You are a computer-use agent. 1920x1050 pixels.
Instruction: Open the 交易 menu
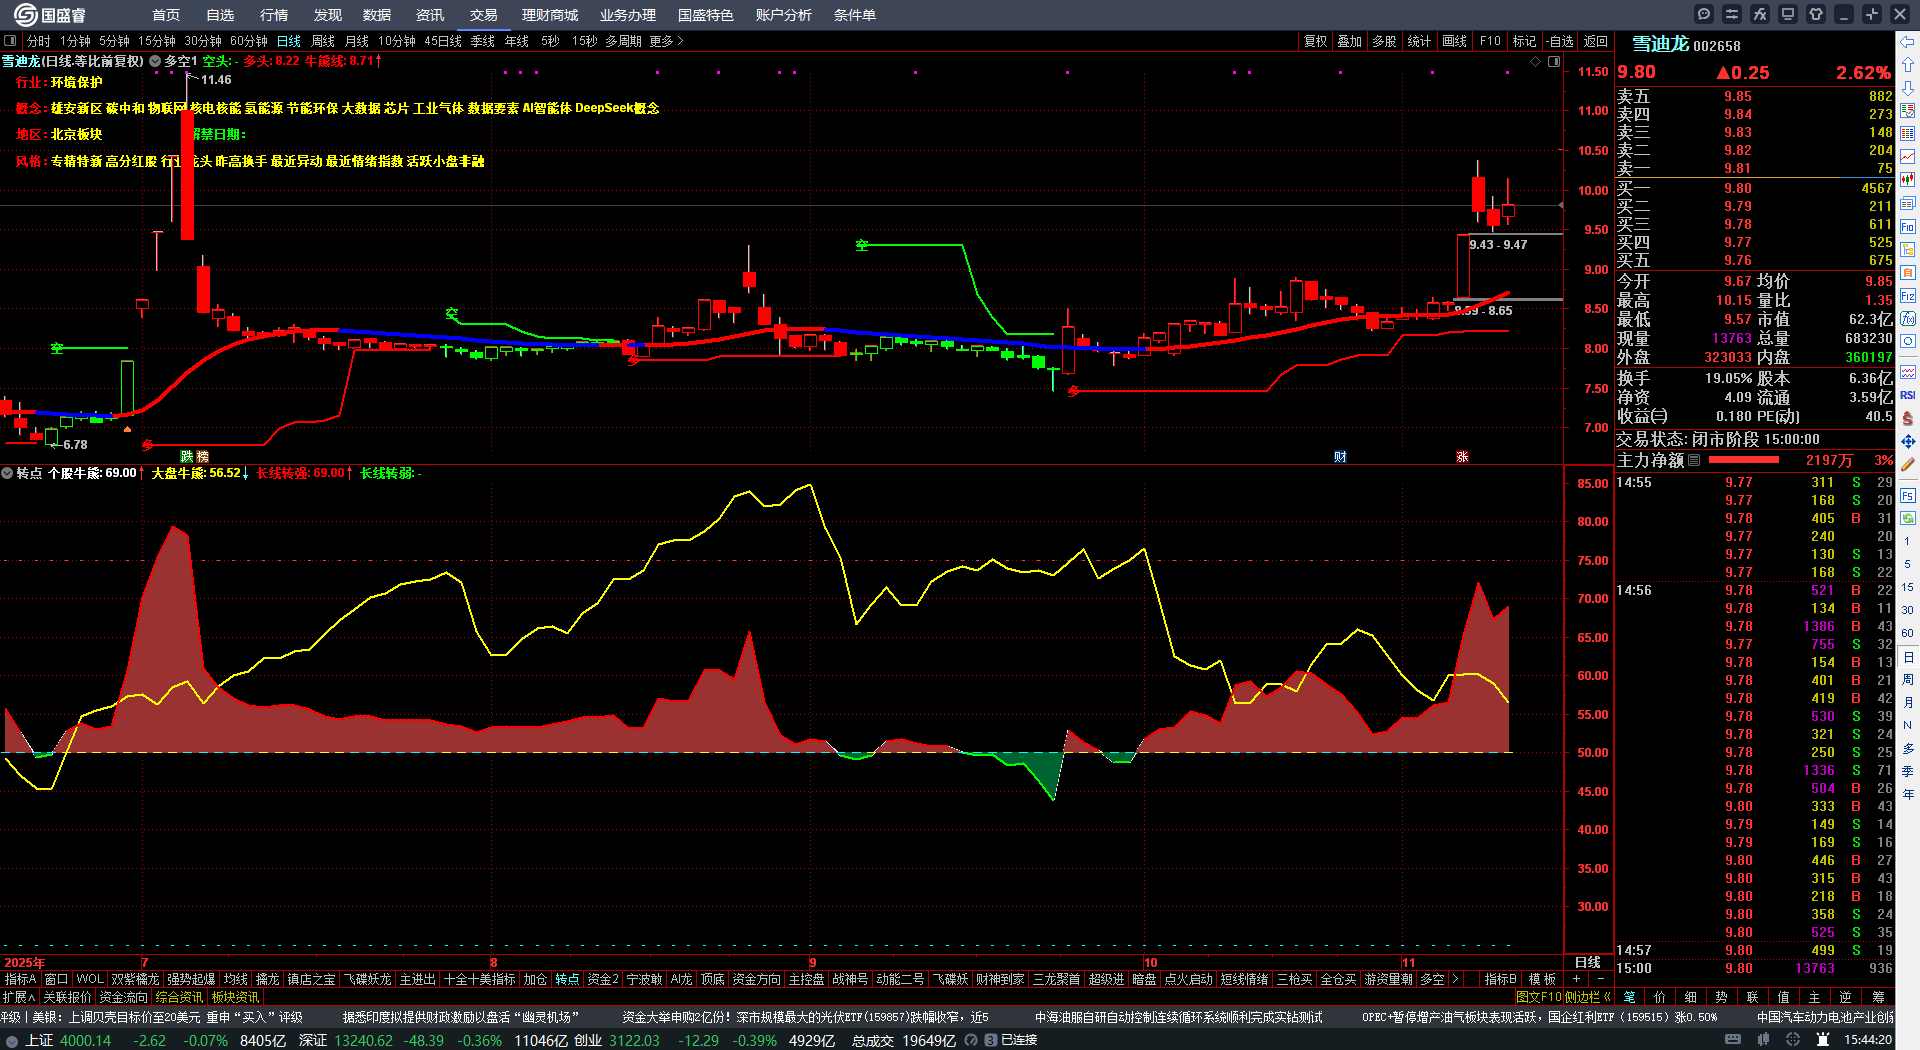coord(483,15)
